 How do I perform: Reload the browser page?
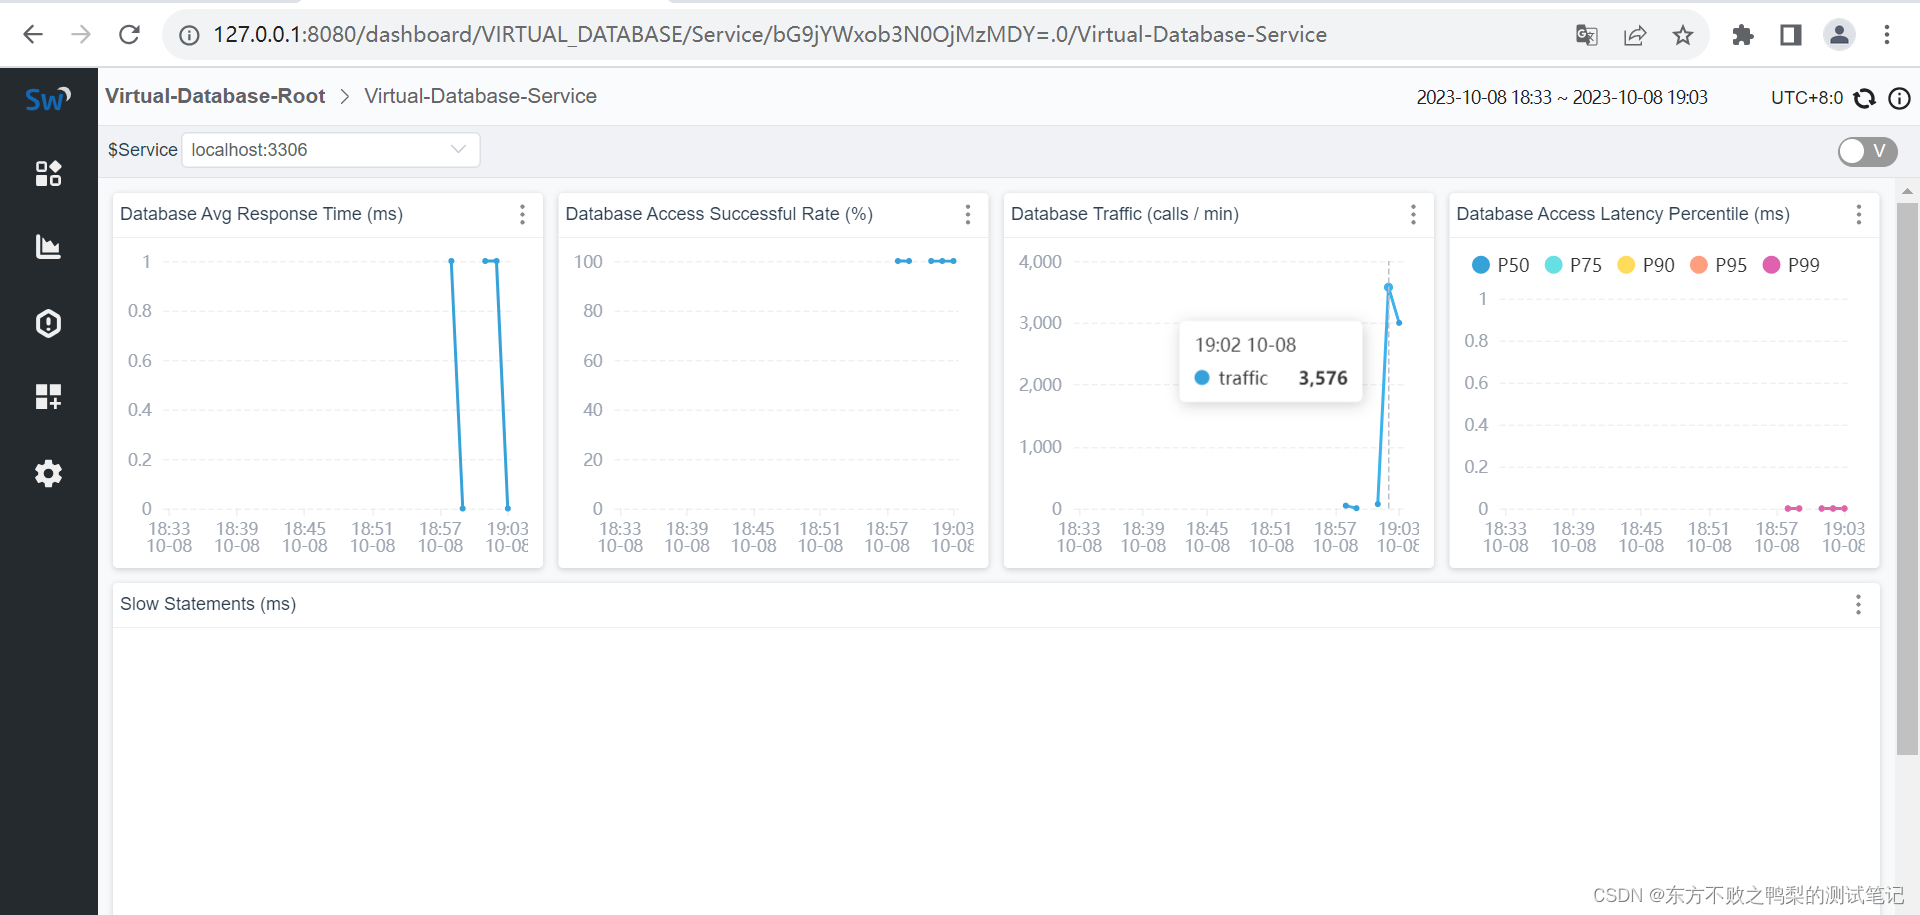[129, 35]
